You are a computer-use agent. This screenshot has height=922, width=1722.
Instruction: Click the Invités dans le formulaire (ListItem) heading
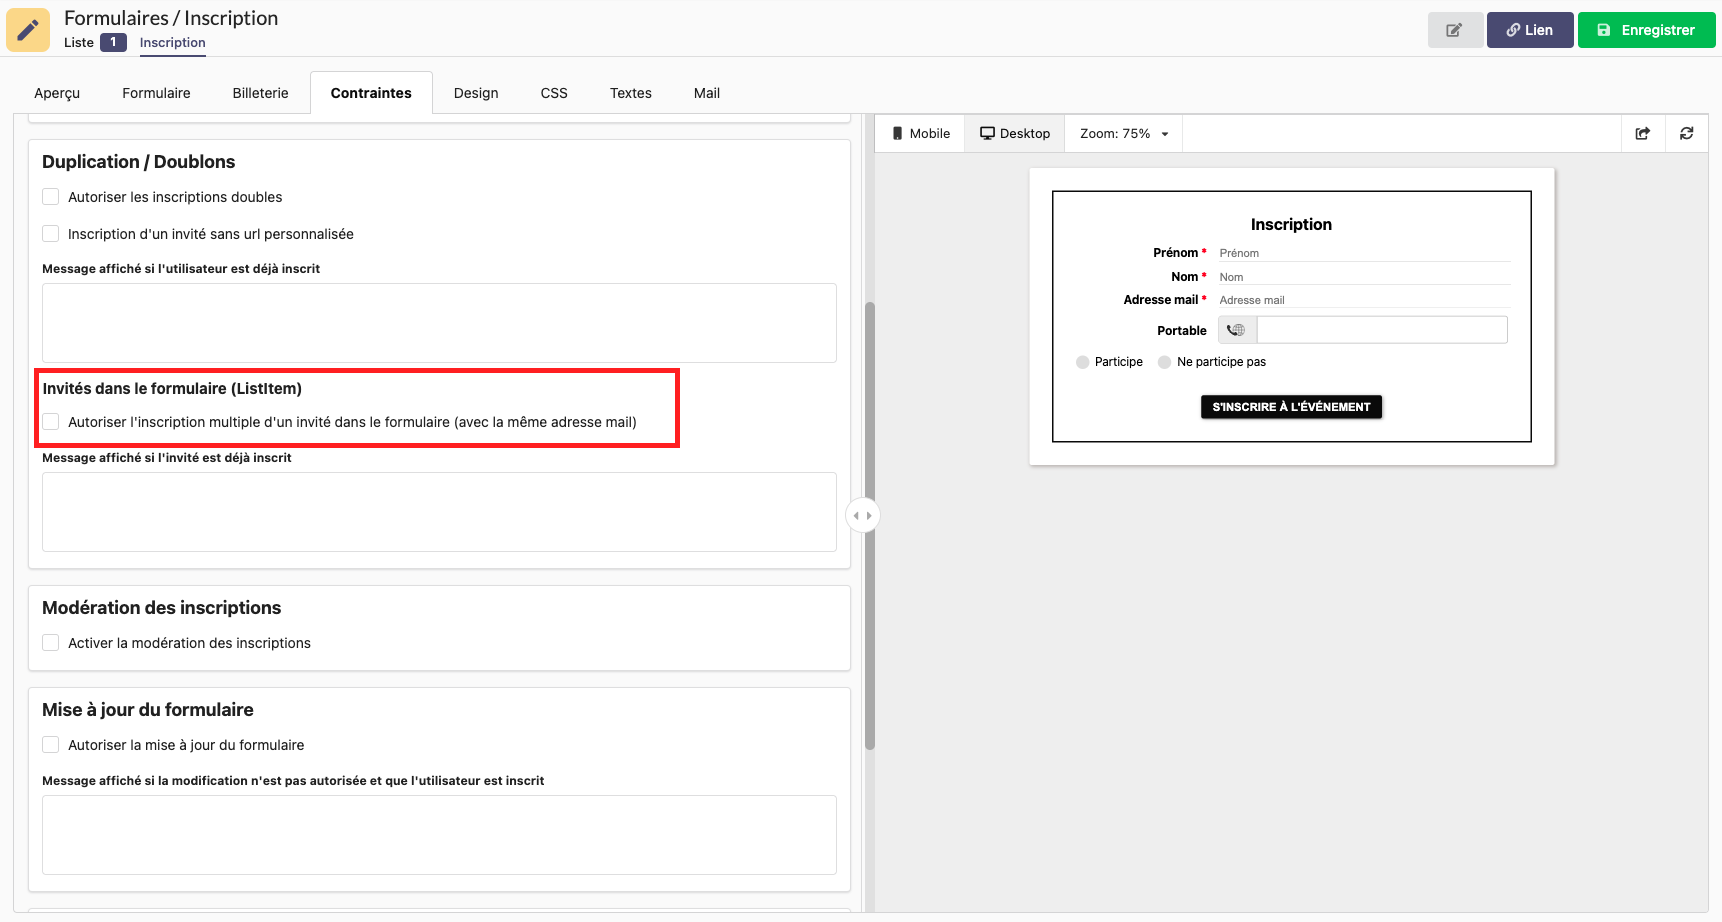(x=172, y=389)
